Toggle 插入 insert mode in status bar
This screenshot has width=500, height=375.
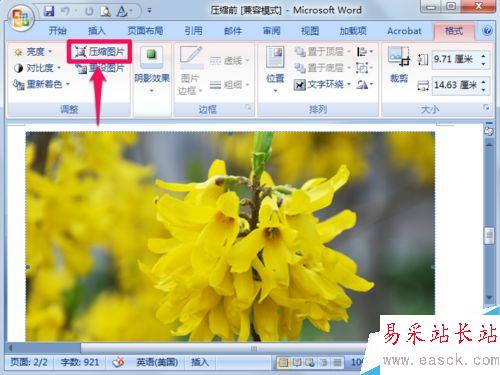click(200, 362)
